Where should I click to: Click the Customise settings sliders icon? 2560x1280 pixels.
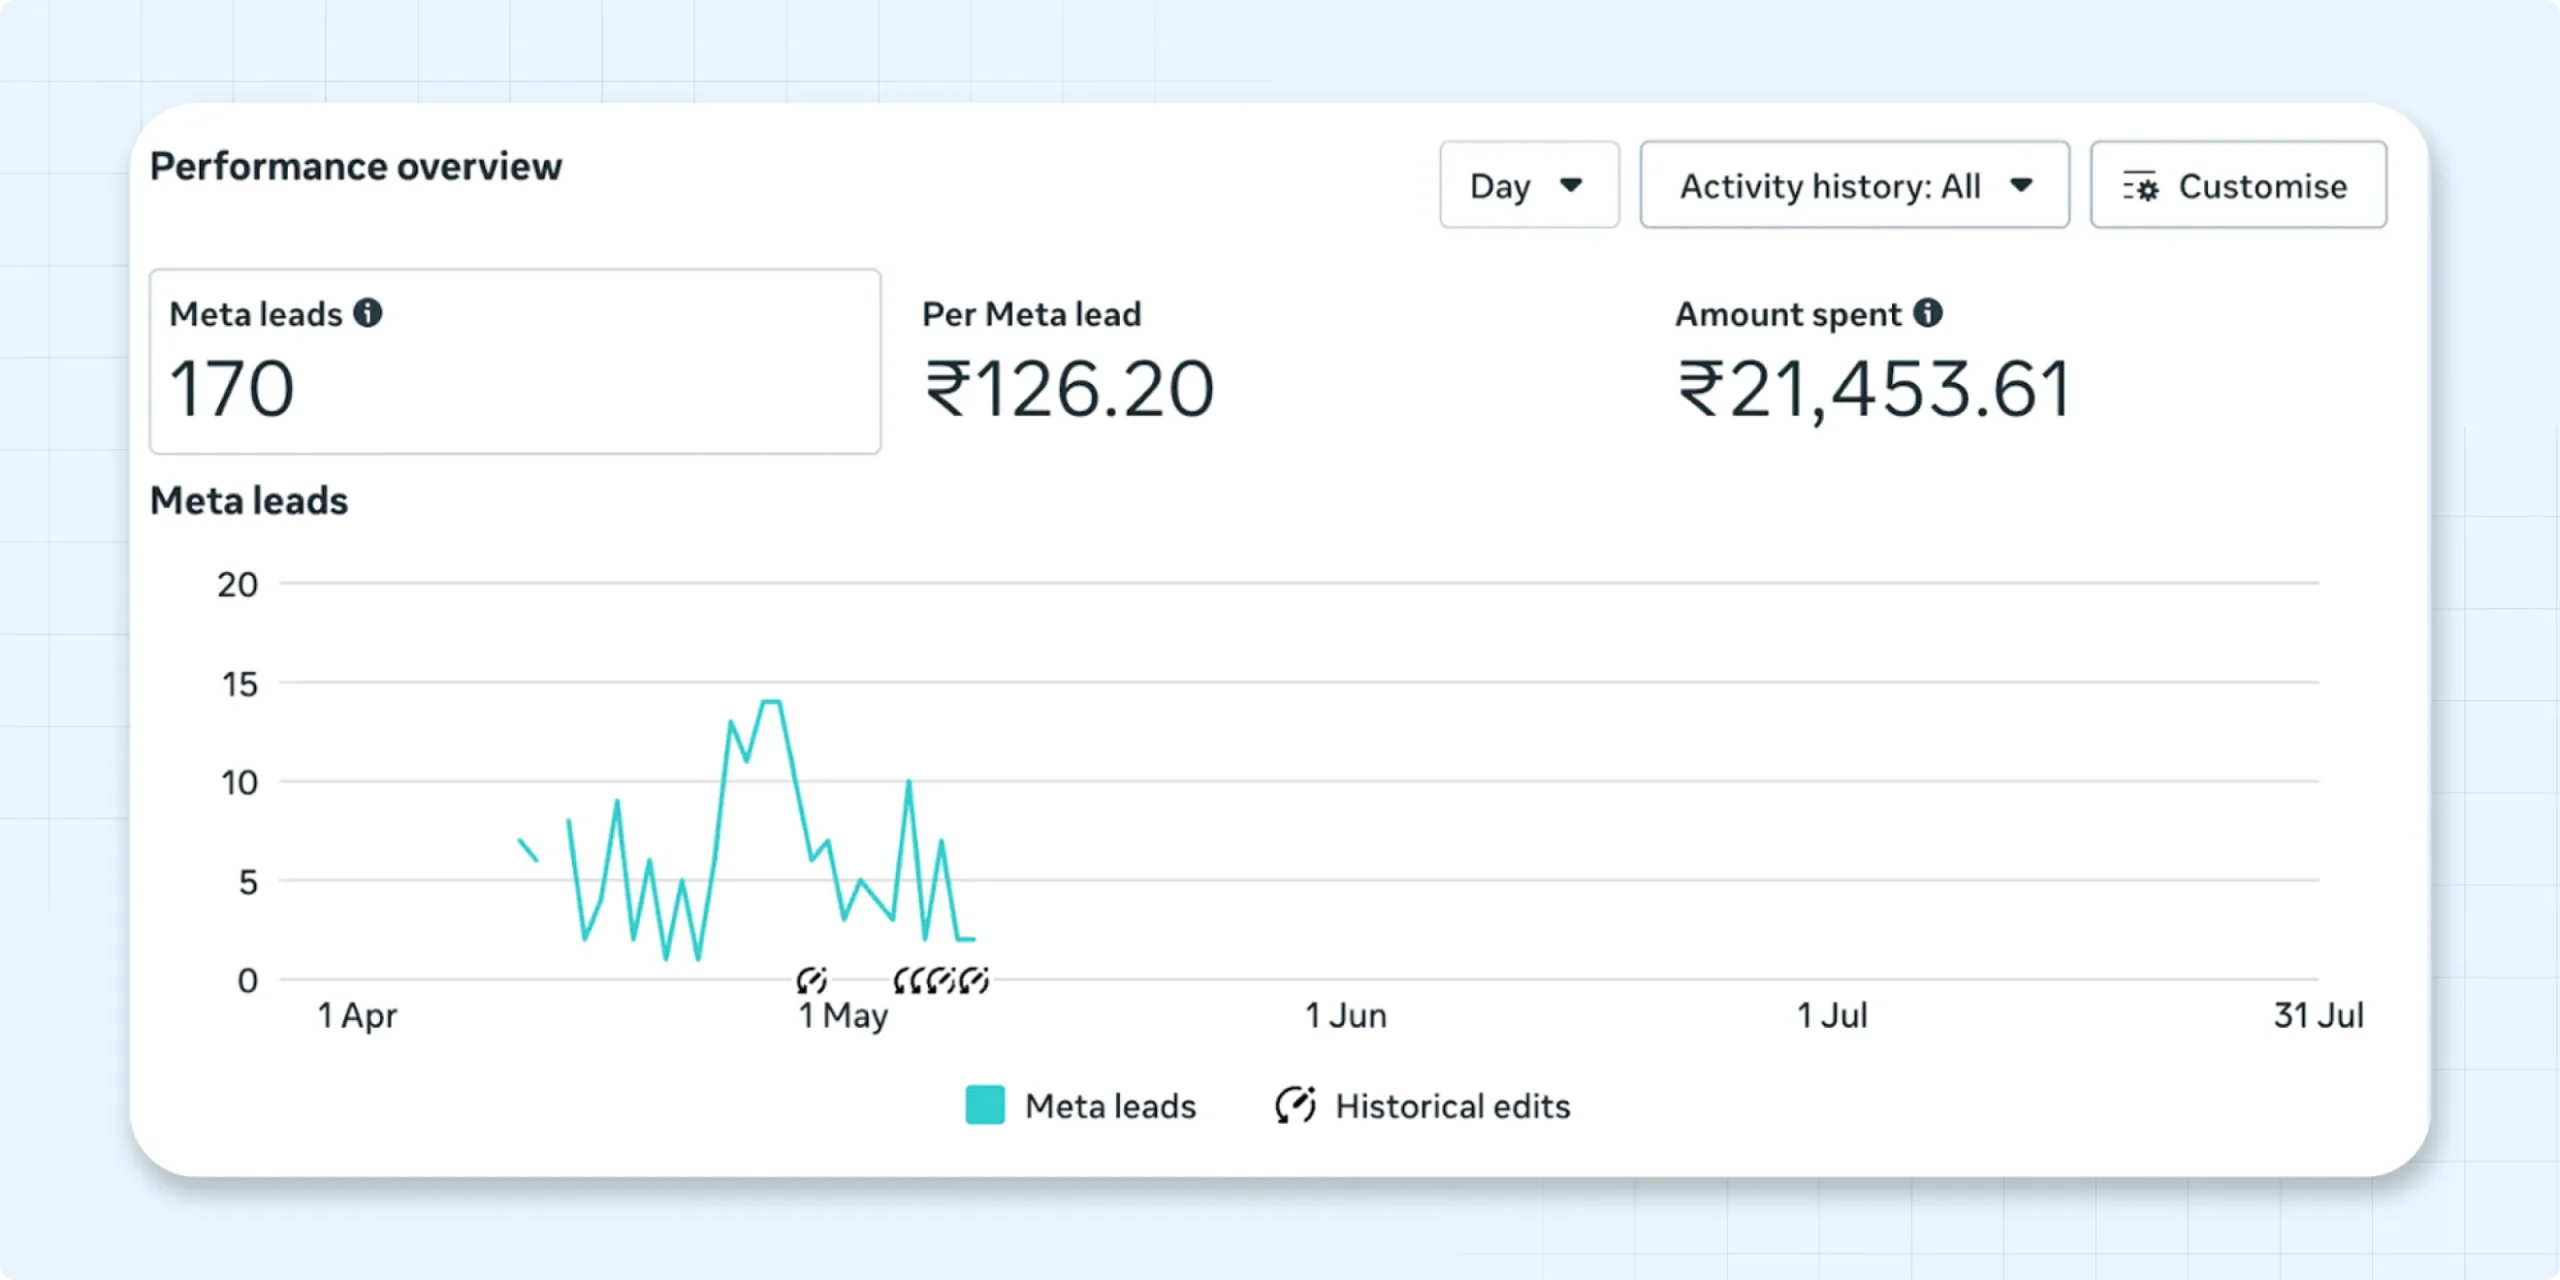(2141, 186)
